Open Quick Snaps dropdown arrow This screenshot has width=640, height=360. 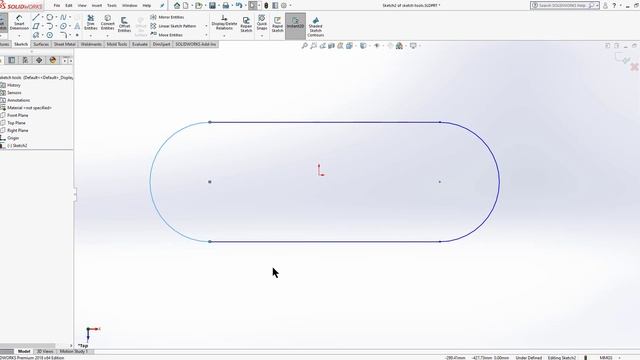(262, 36)
